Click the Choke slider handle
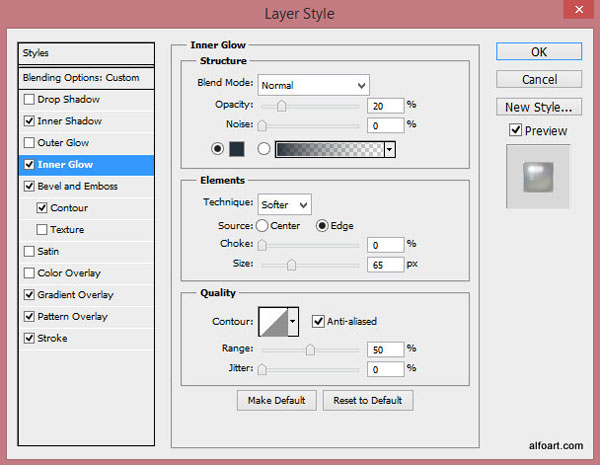The image size is (600, 465). (x=262, y=245)
